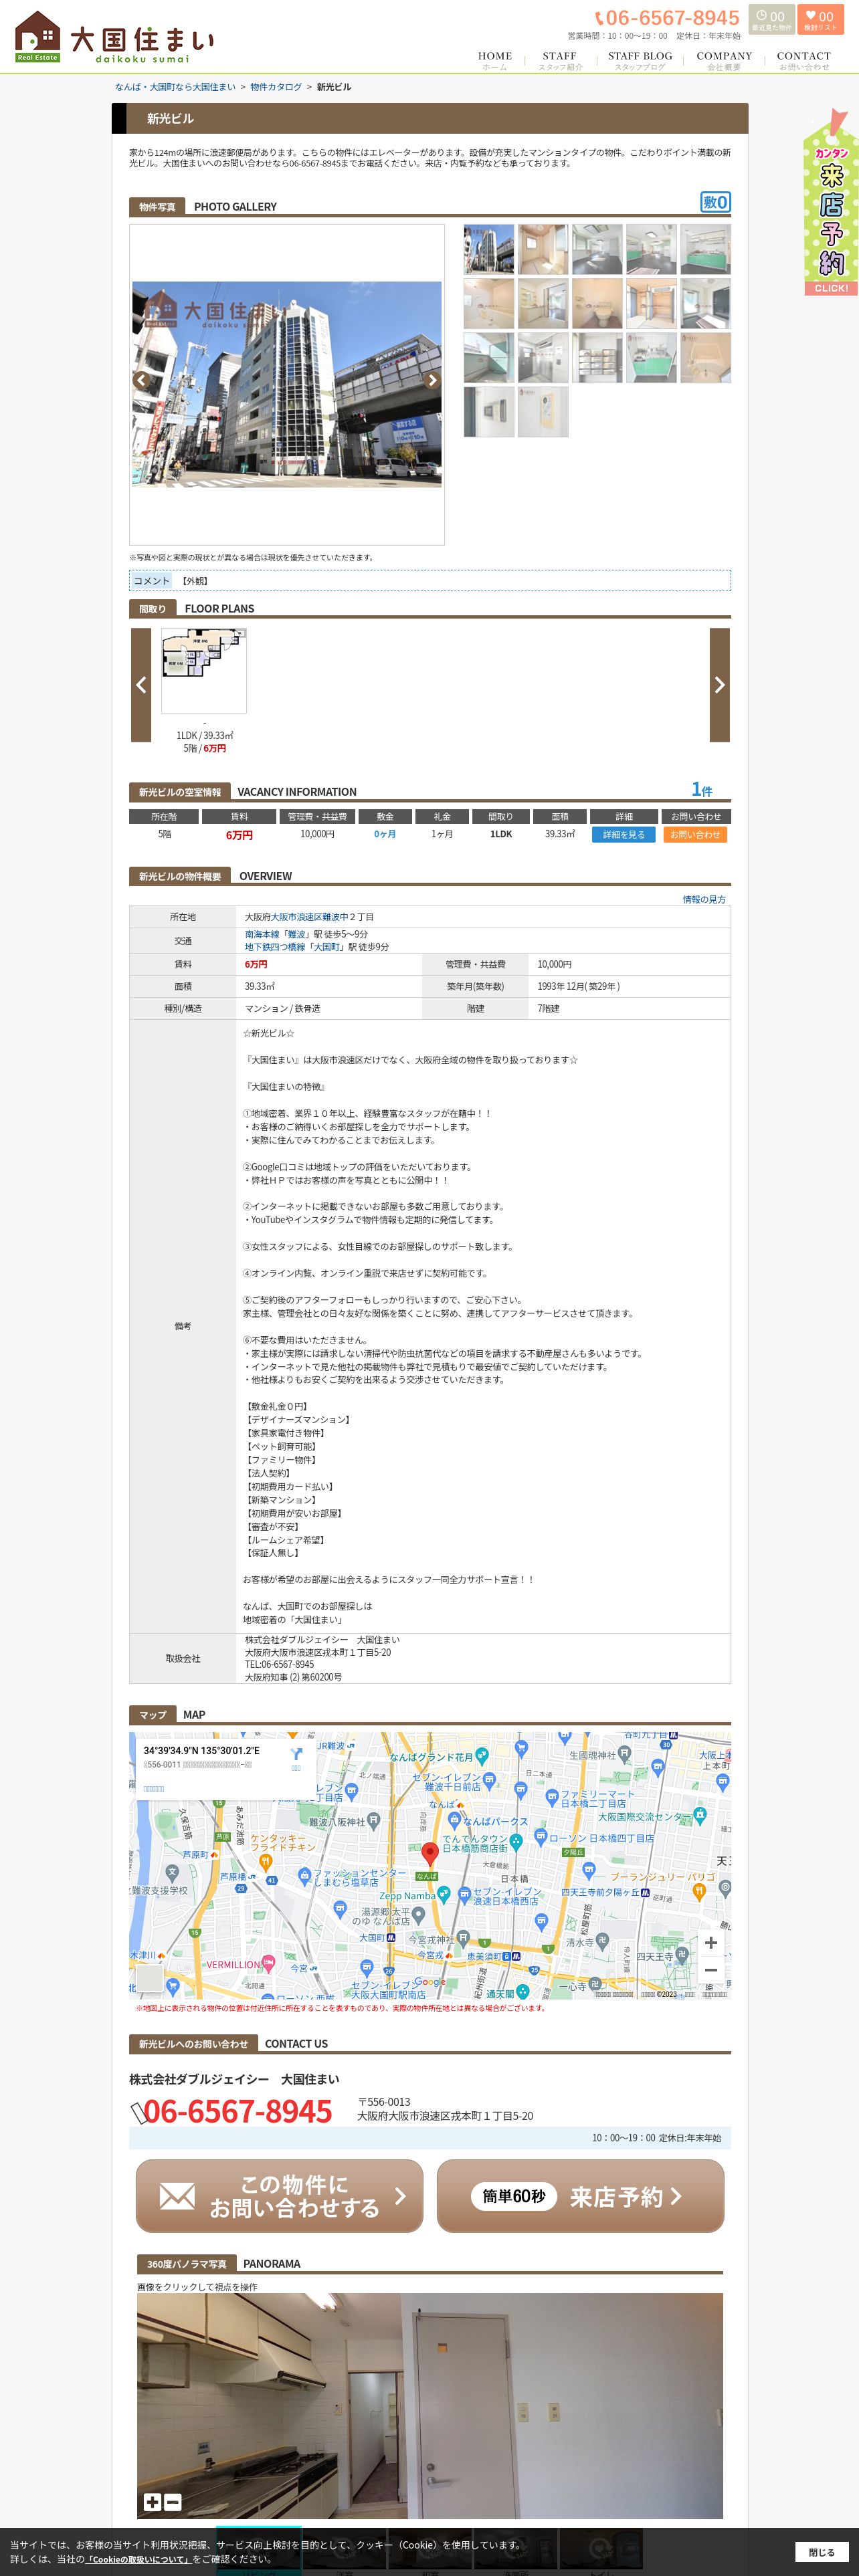Screen dimensions: 859x2576
Task: Open STAFF BLOG in navigation
Action: point(640,61)
